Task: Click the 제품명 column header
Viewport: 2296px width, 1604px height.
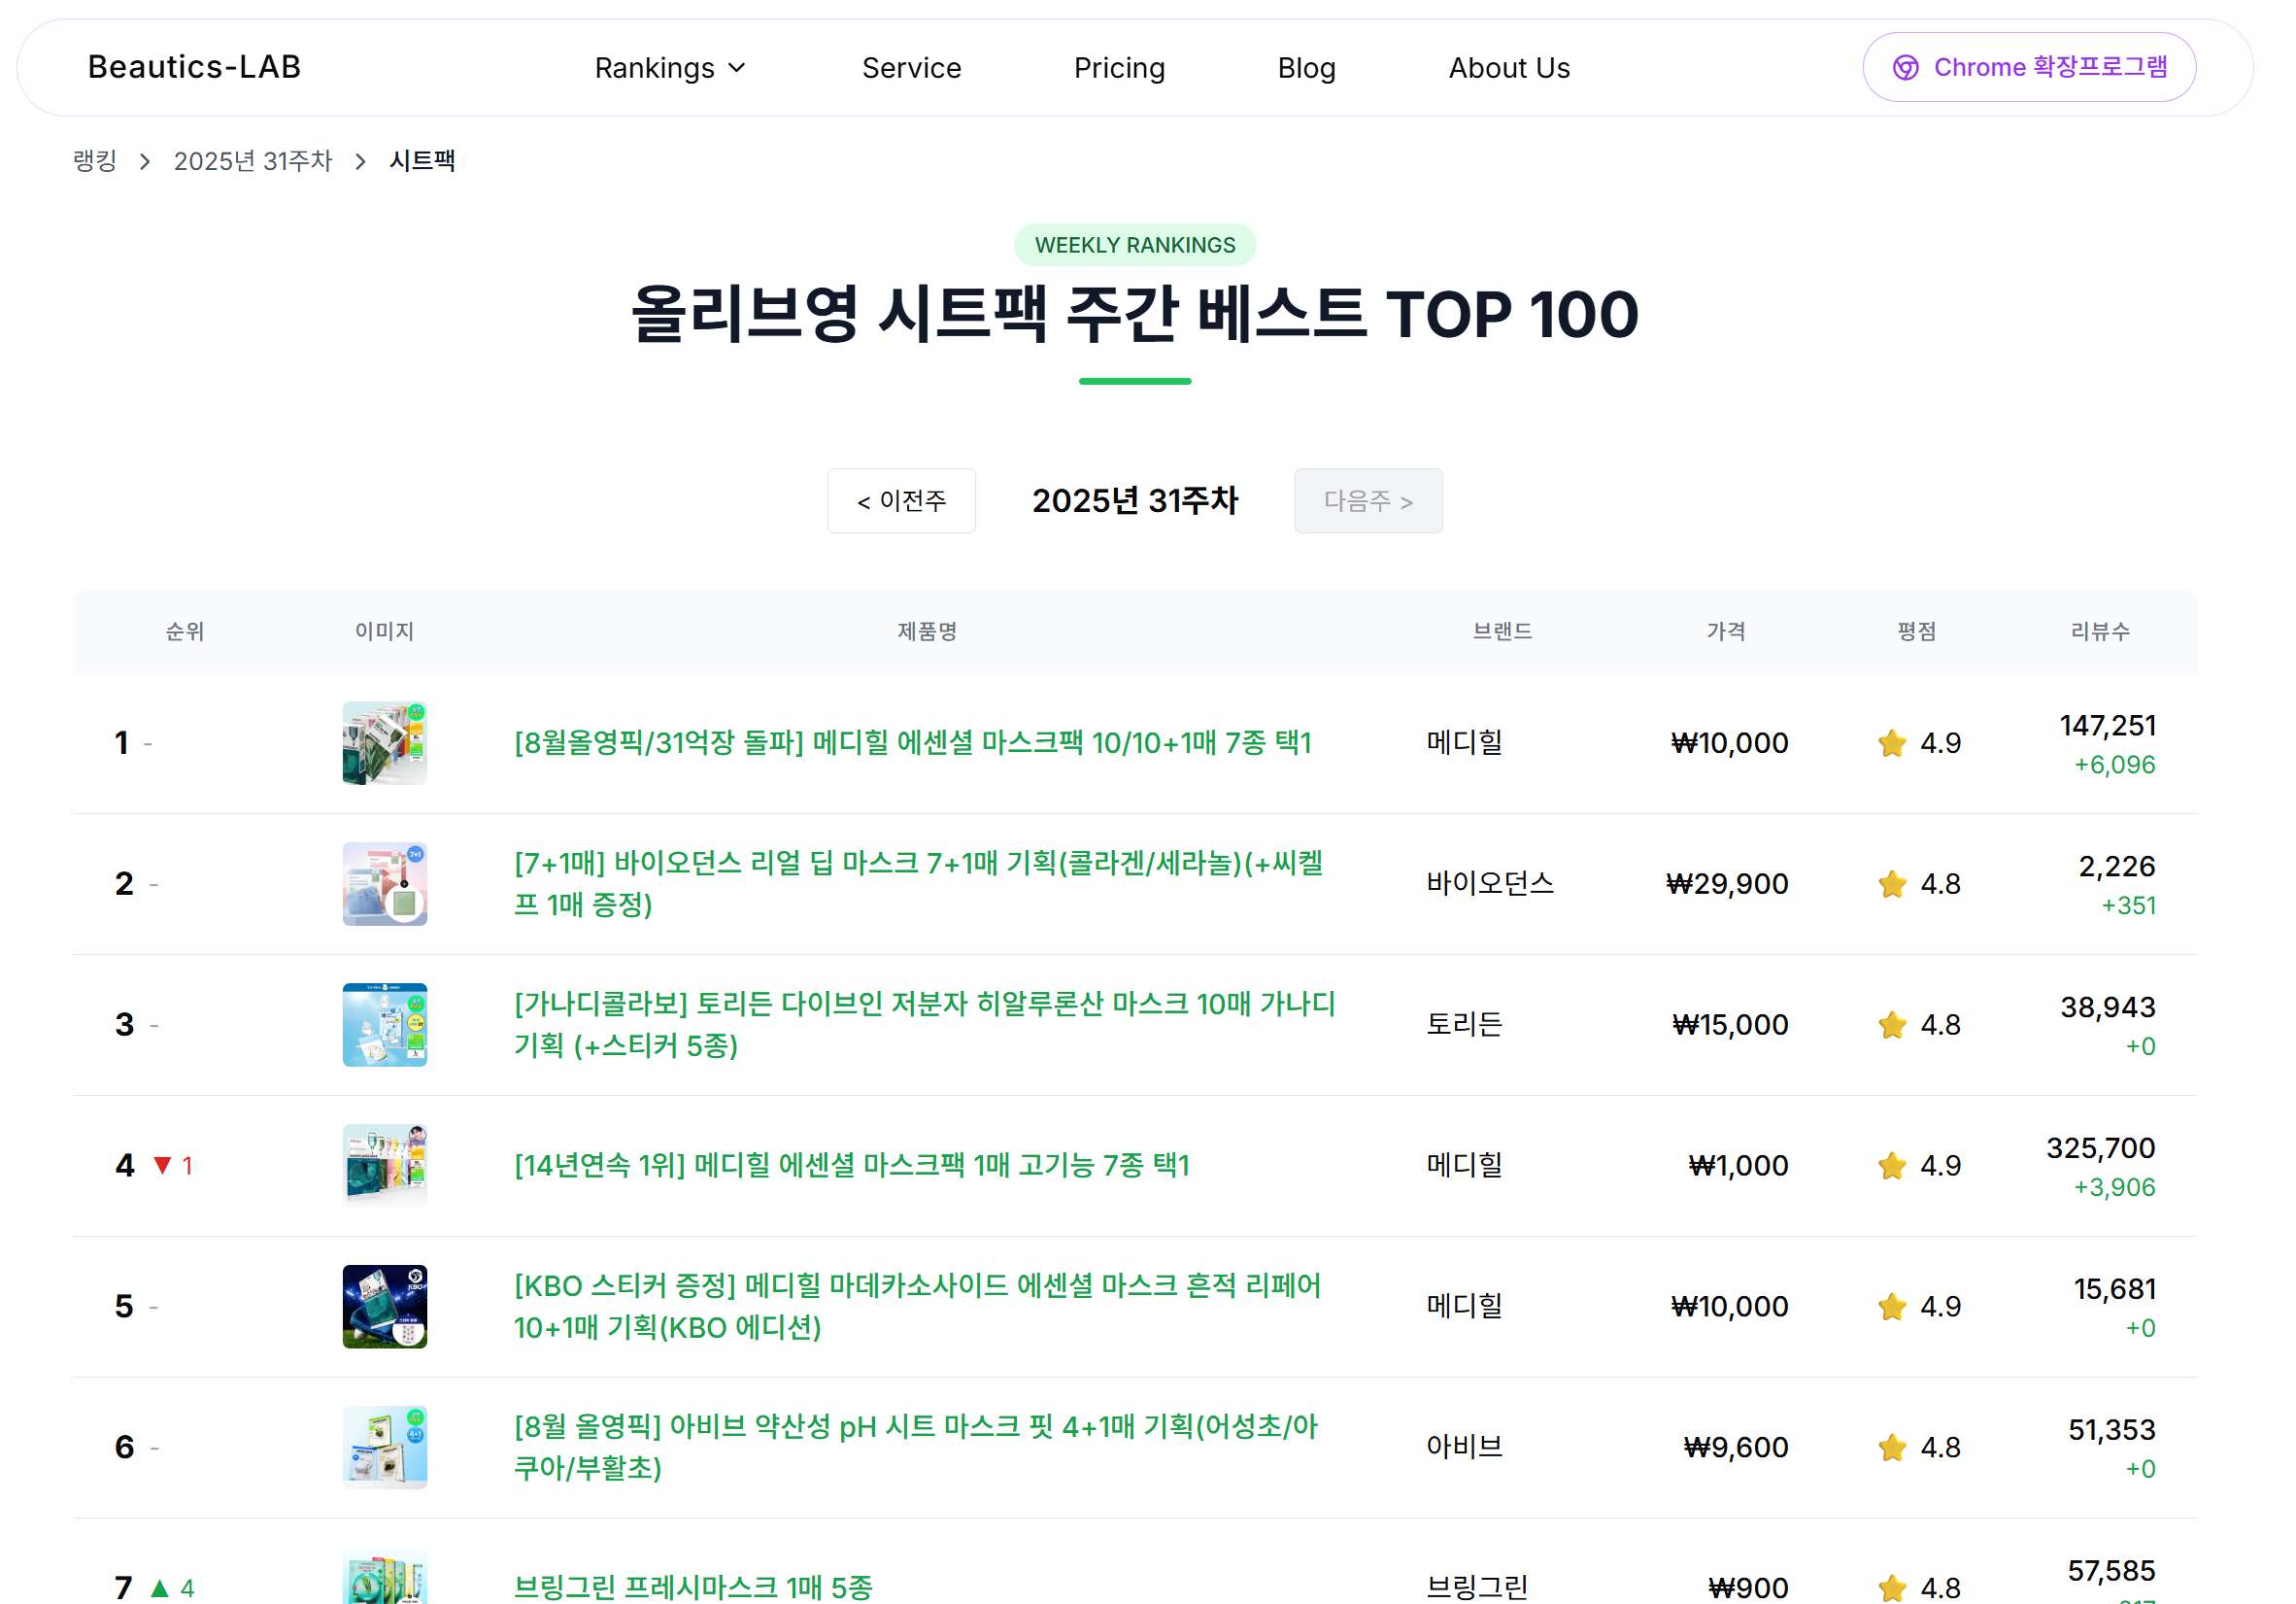Action: (x=927, y=631)
